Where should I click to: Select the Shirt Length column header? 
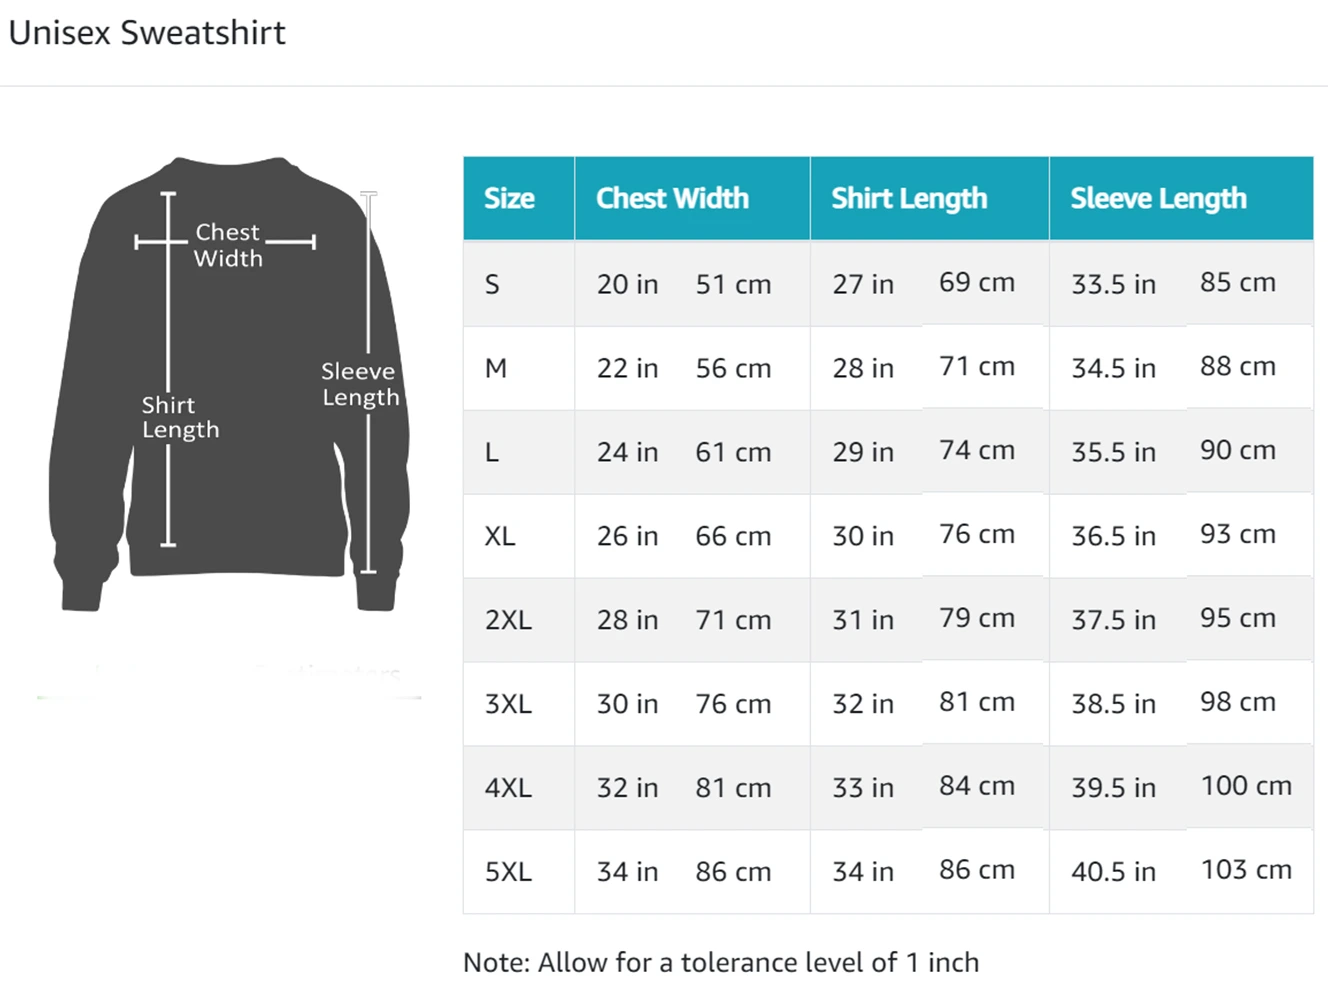[909, 198]
